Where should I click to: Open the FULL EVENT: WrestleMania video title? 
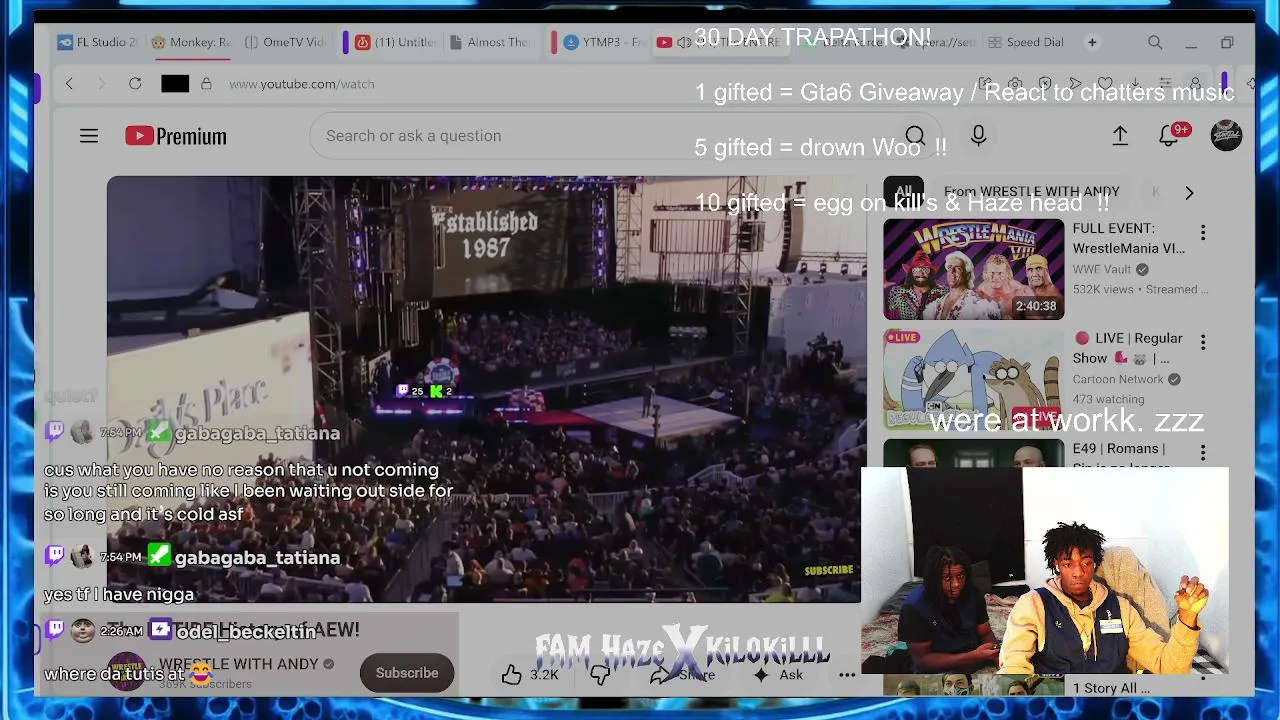click(x=1129, y=238)
